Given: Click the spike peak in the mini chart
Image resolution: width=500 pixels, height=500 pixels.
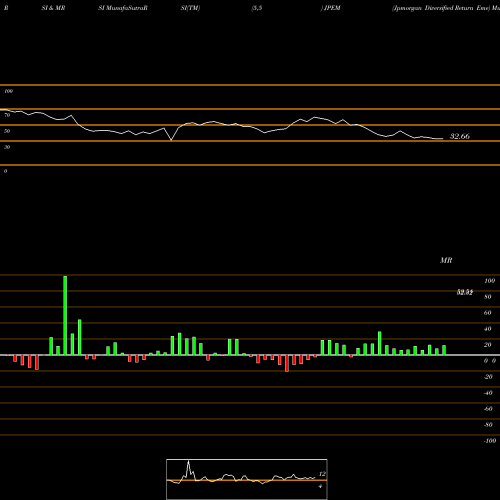Looking at the screenshot, I should [x=188, y=461].
